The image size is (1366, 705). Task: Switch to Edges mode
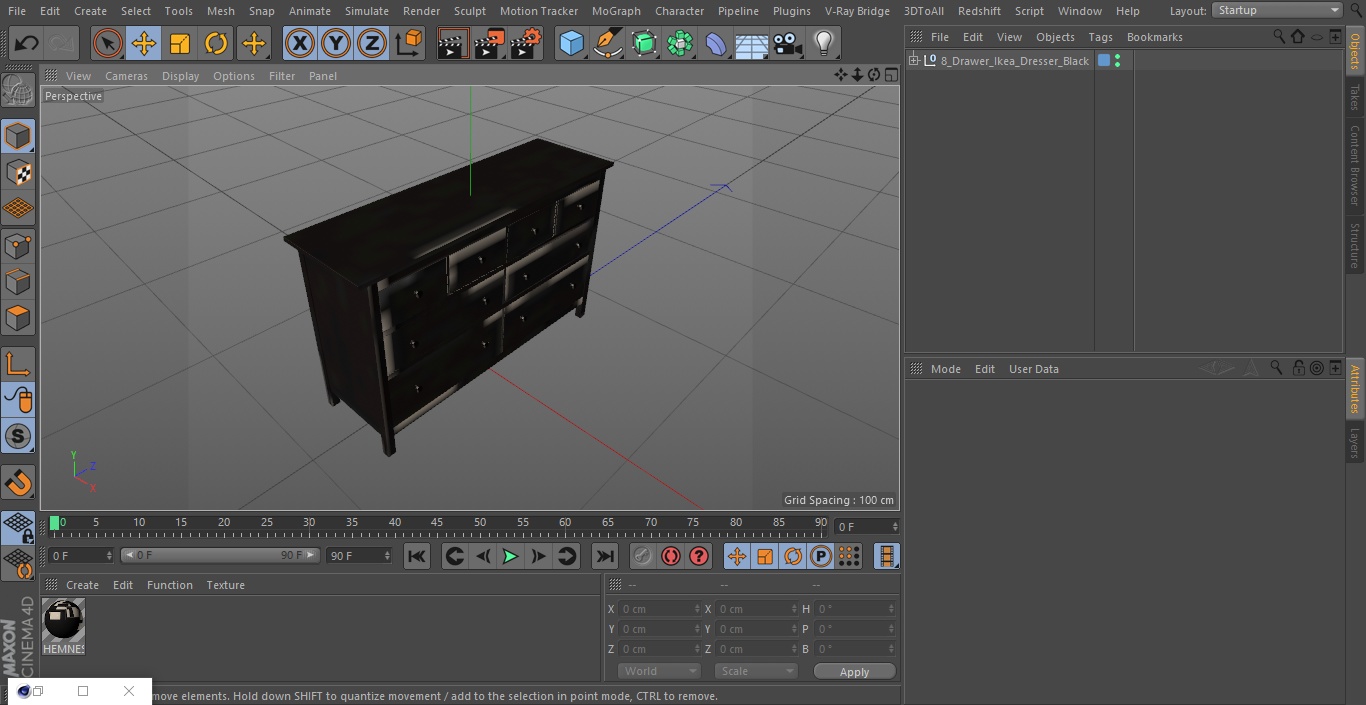18,281
